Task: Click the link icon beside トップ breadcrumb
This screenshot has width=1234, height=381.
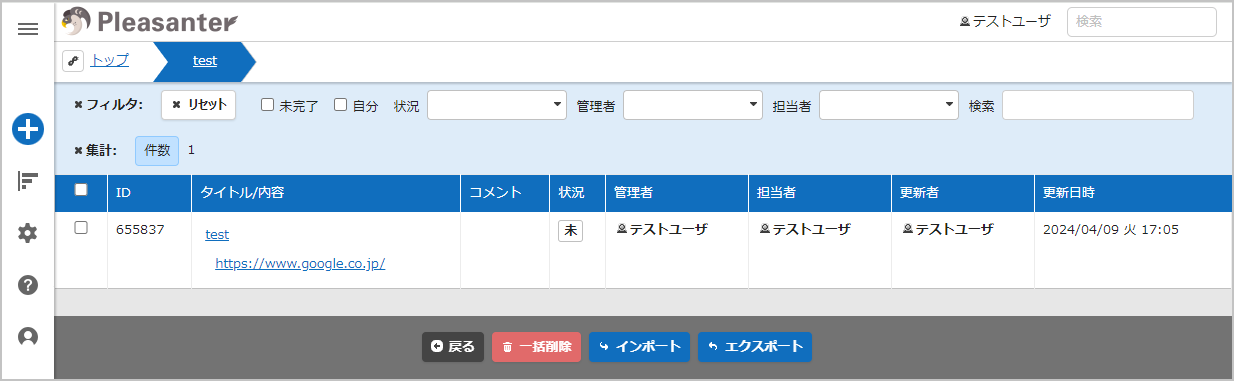Action: point(73,61)
